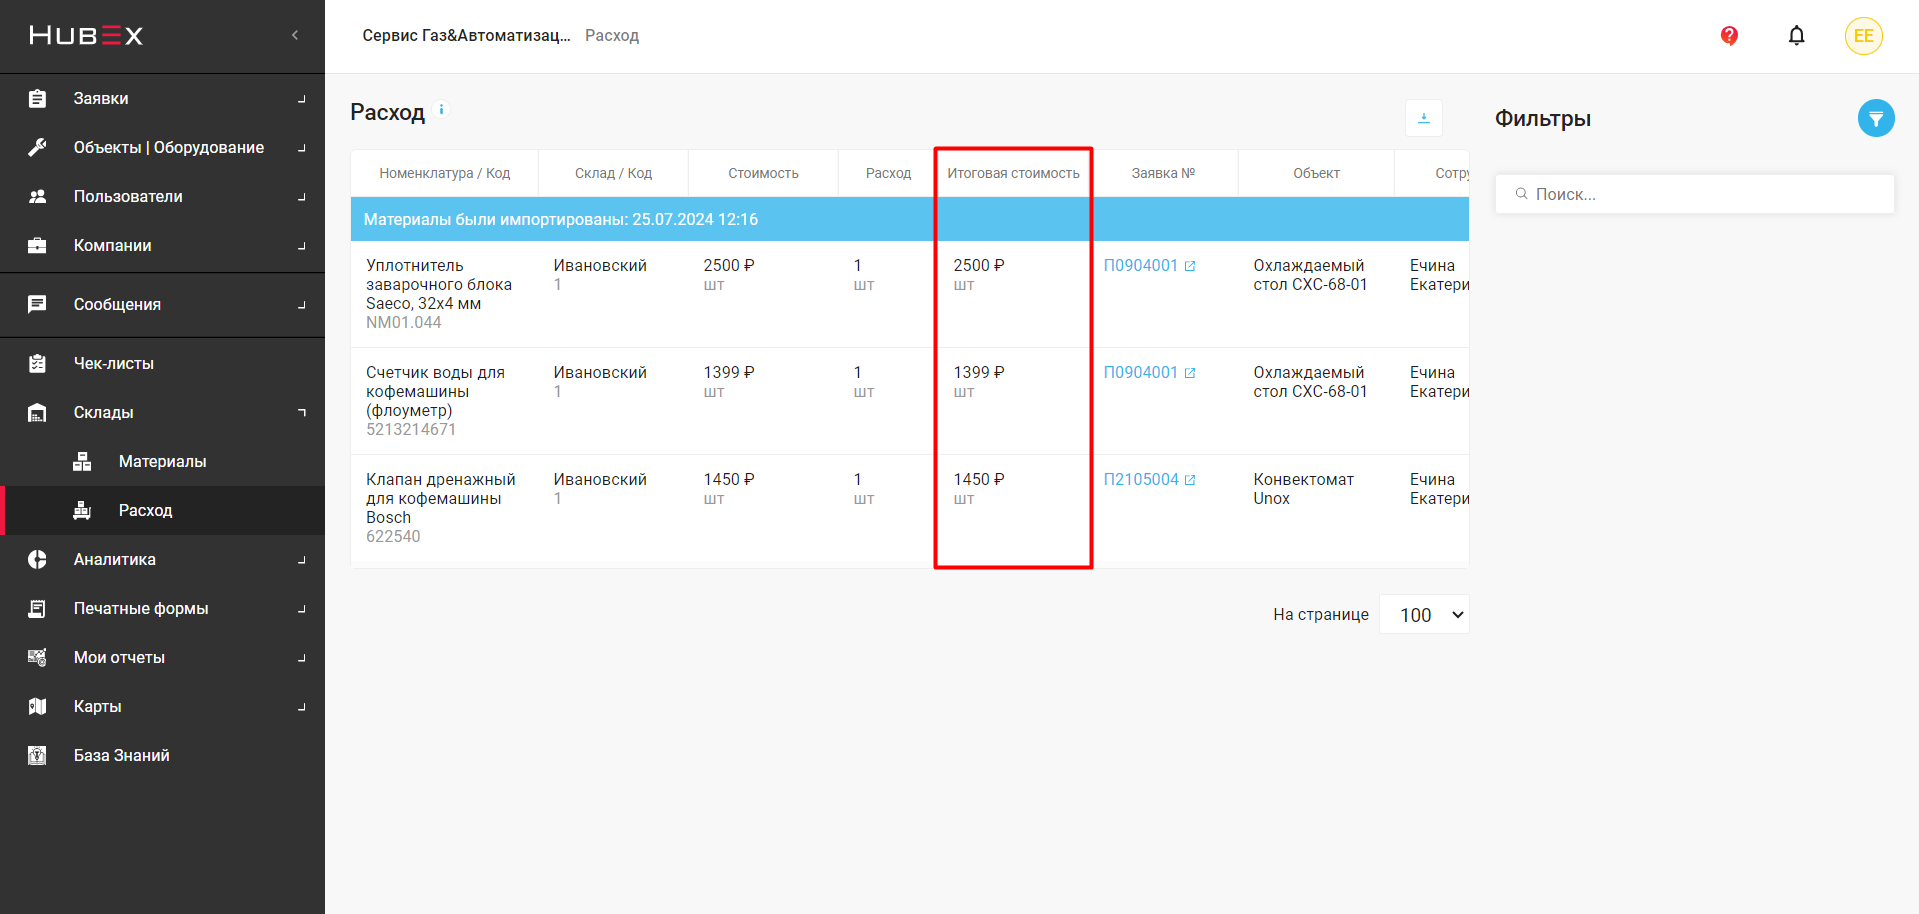Click the EE user avatar
Viewport: 1919px width, 914px height.
1863,36
